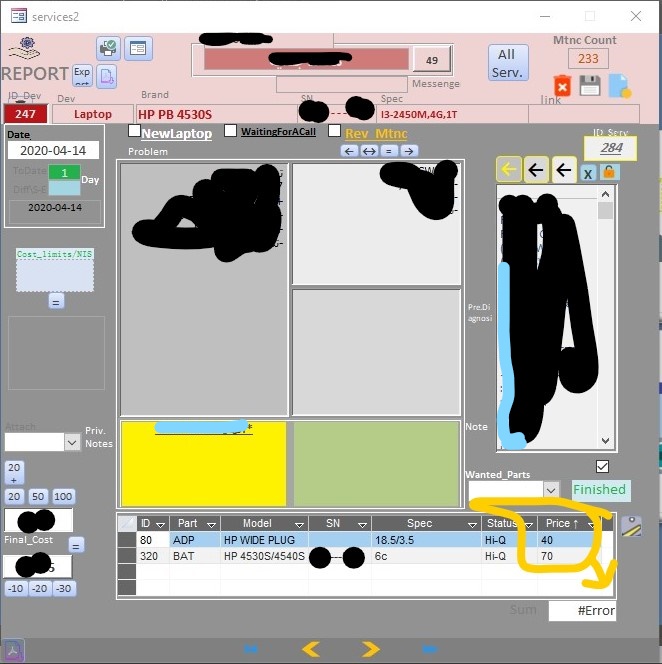Delete record with the red trash icon
The image size is (662, 664).
click(x=562, y=86)
